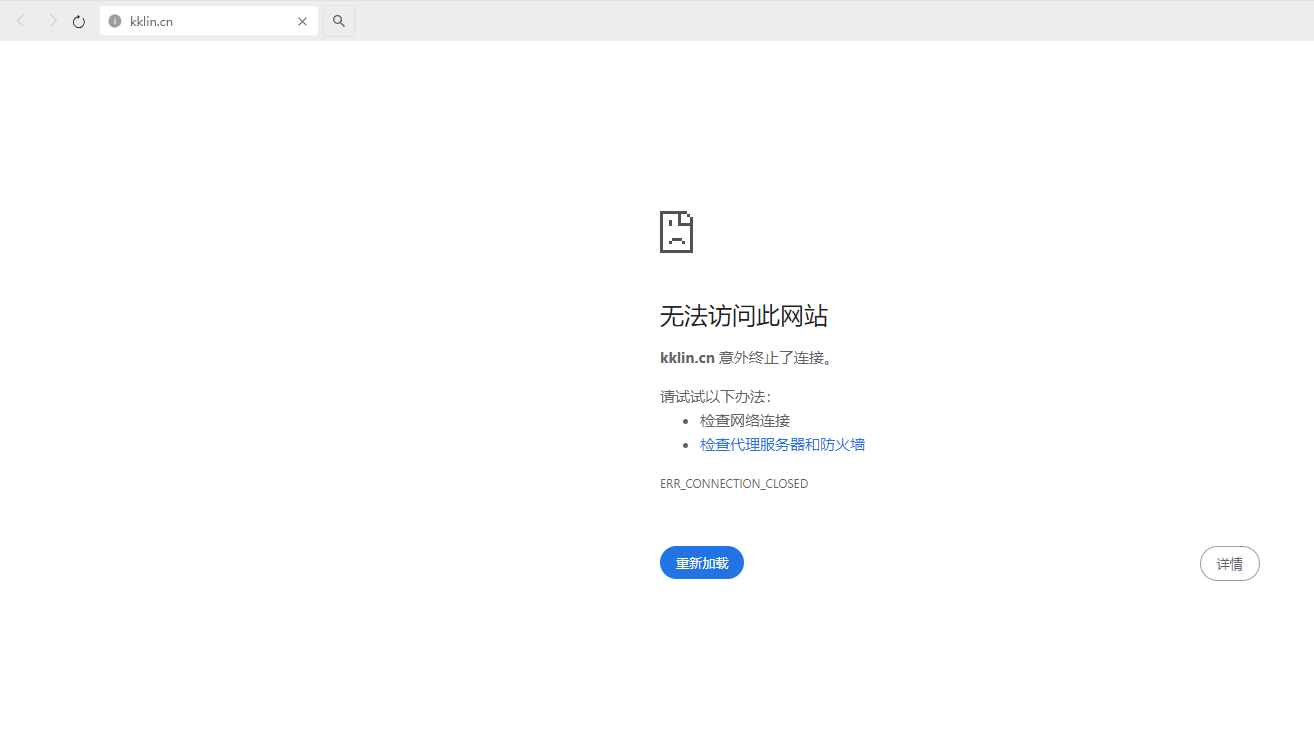The width and height of the screenshot is (1314, 747).
Task: Open the 检查代理服务器和防火墙 link
Action: click(782, 445)
